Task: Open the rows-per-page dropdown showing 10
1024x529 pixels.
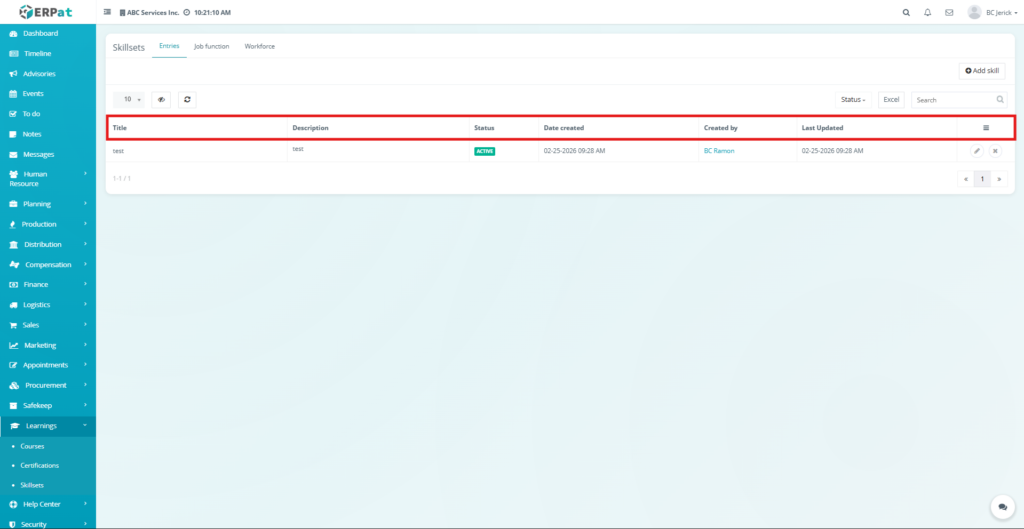Action: pyautogui.click(x=130, y=100)
